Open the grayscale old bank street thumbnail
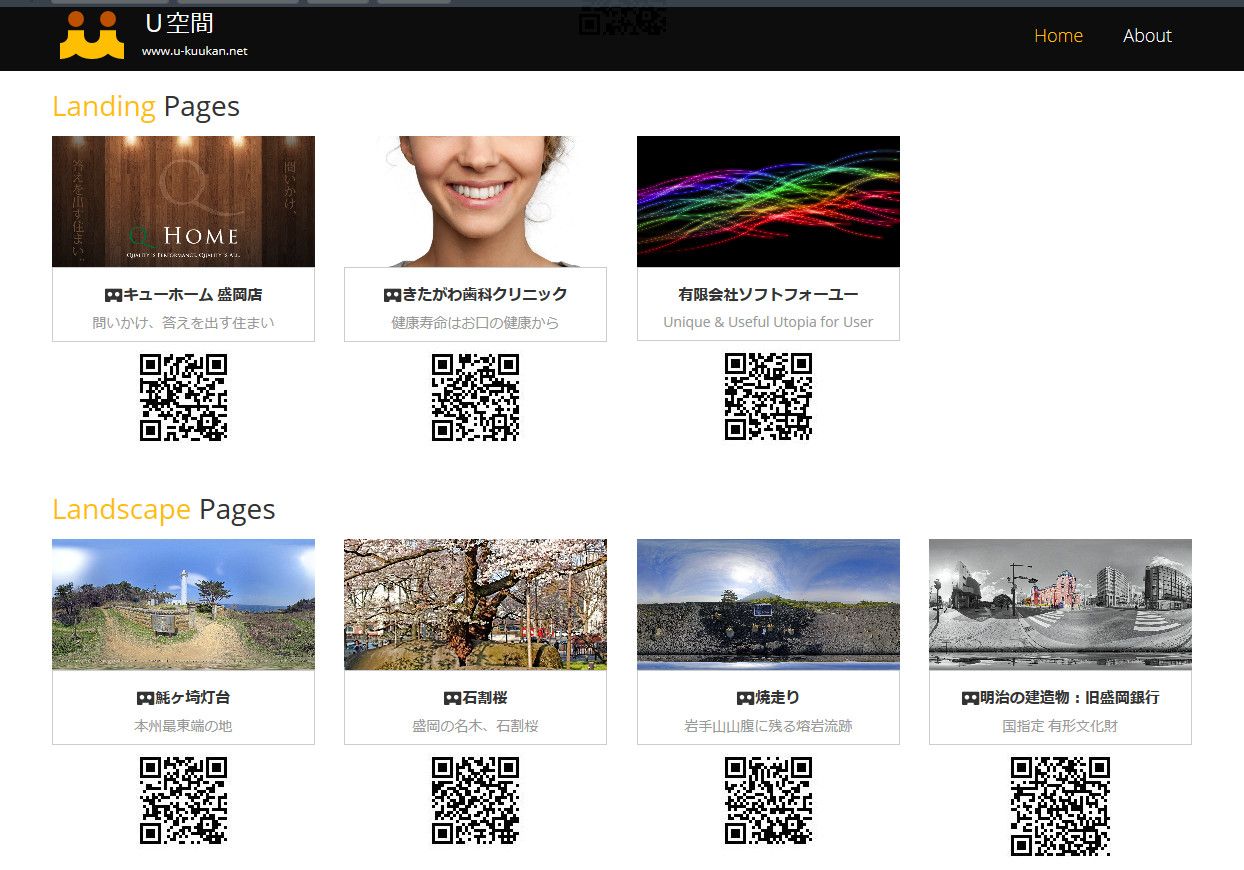The height and width of the screenshot is (870, 1244). [x=1060, y=604]
